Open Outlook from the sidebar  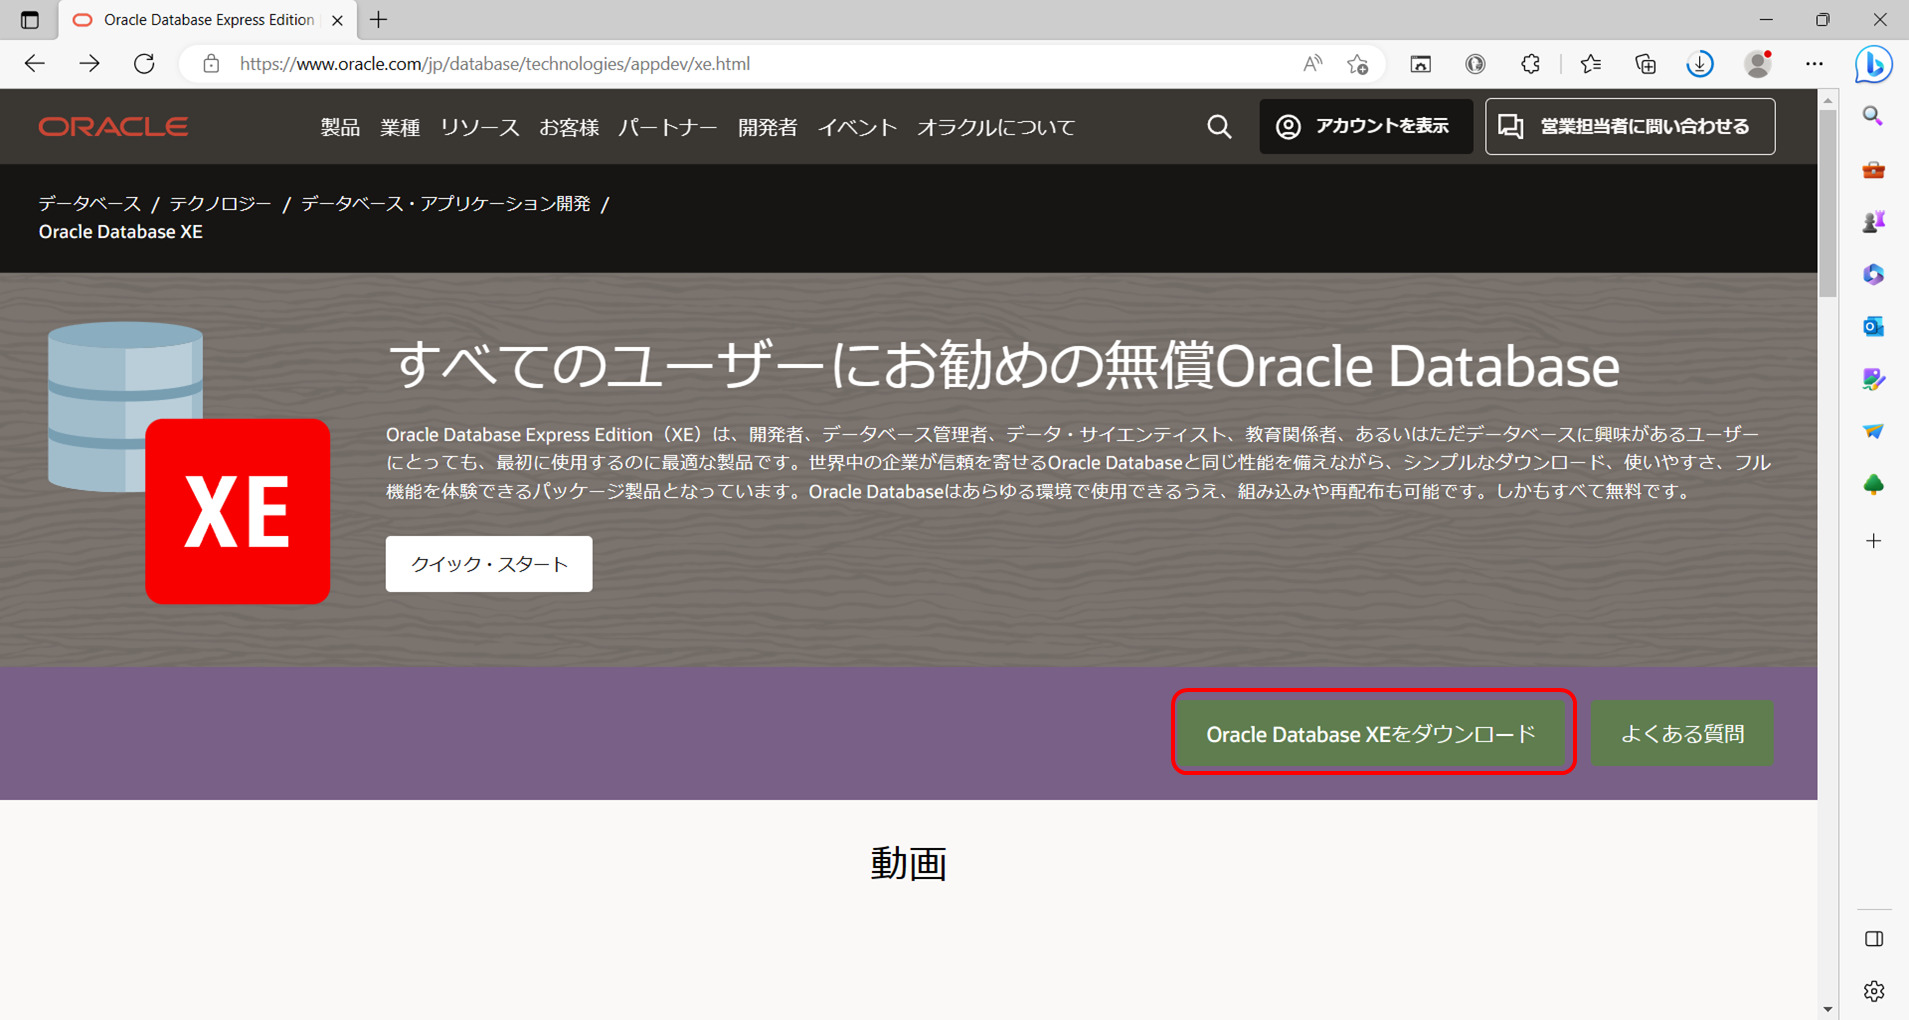1873,326
